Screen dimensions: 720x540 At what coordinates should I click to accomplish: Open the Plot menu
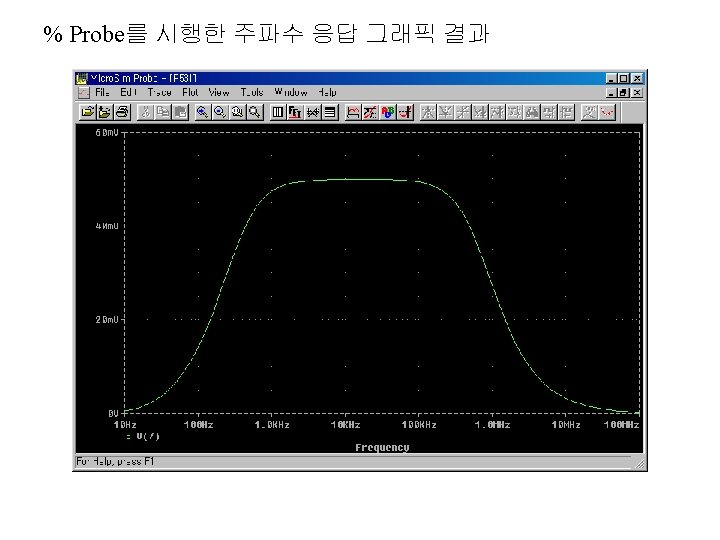(190, 92)
